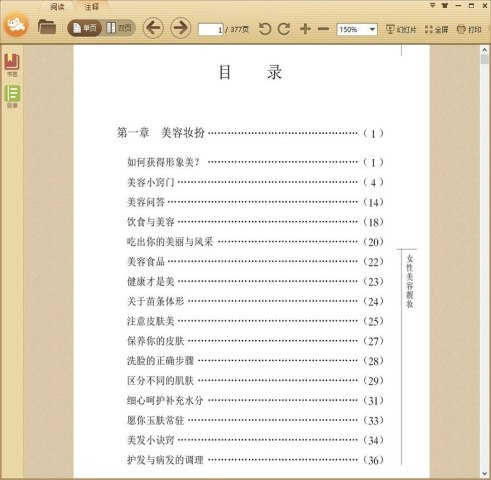This screenshot has width=491, height=480.
Task: Open the bookmarks sidebar panel
Action: [12, 65]
